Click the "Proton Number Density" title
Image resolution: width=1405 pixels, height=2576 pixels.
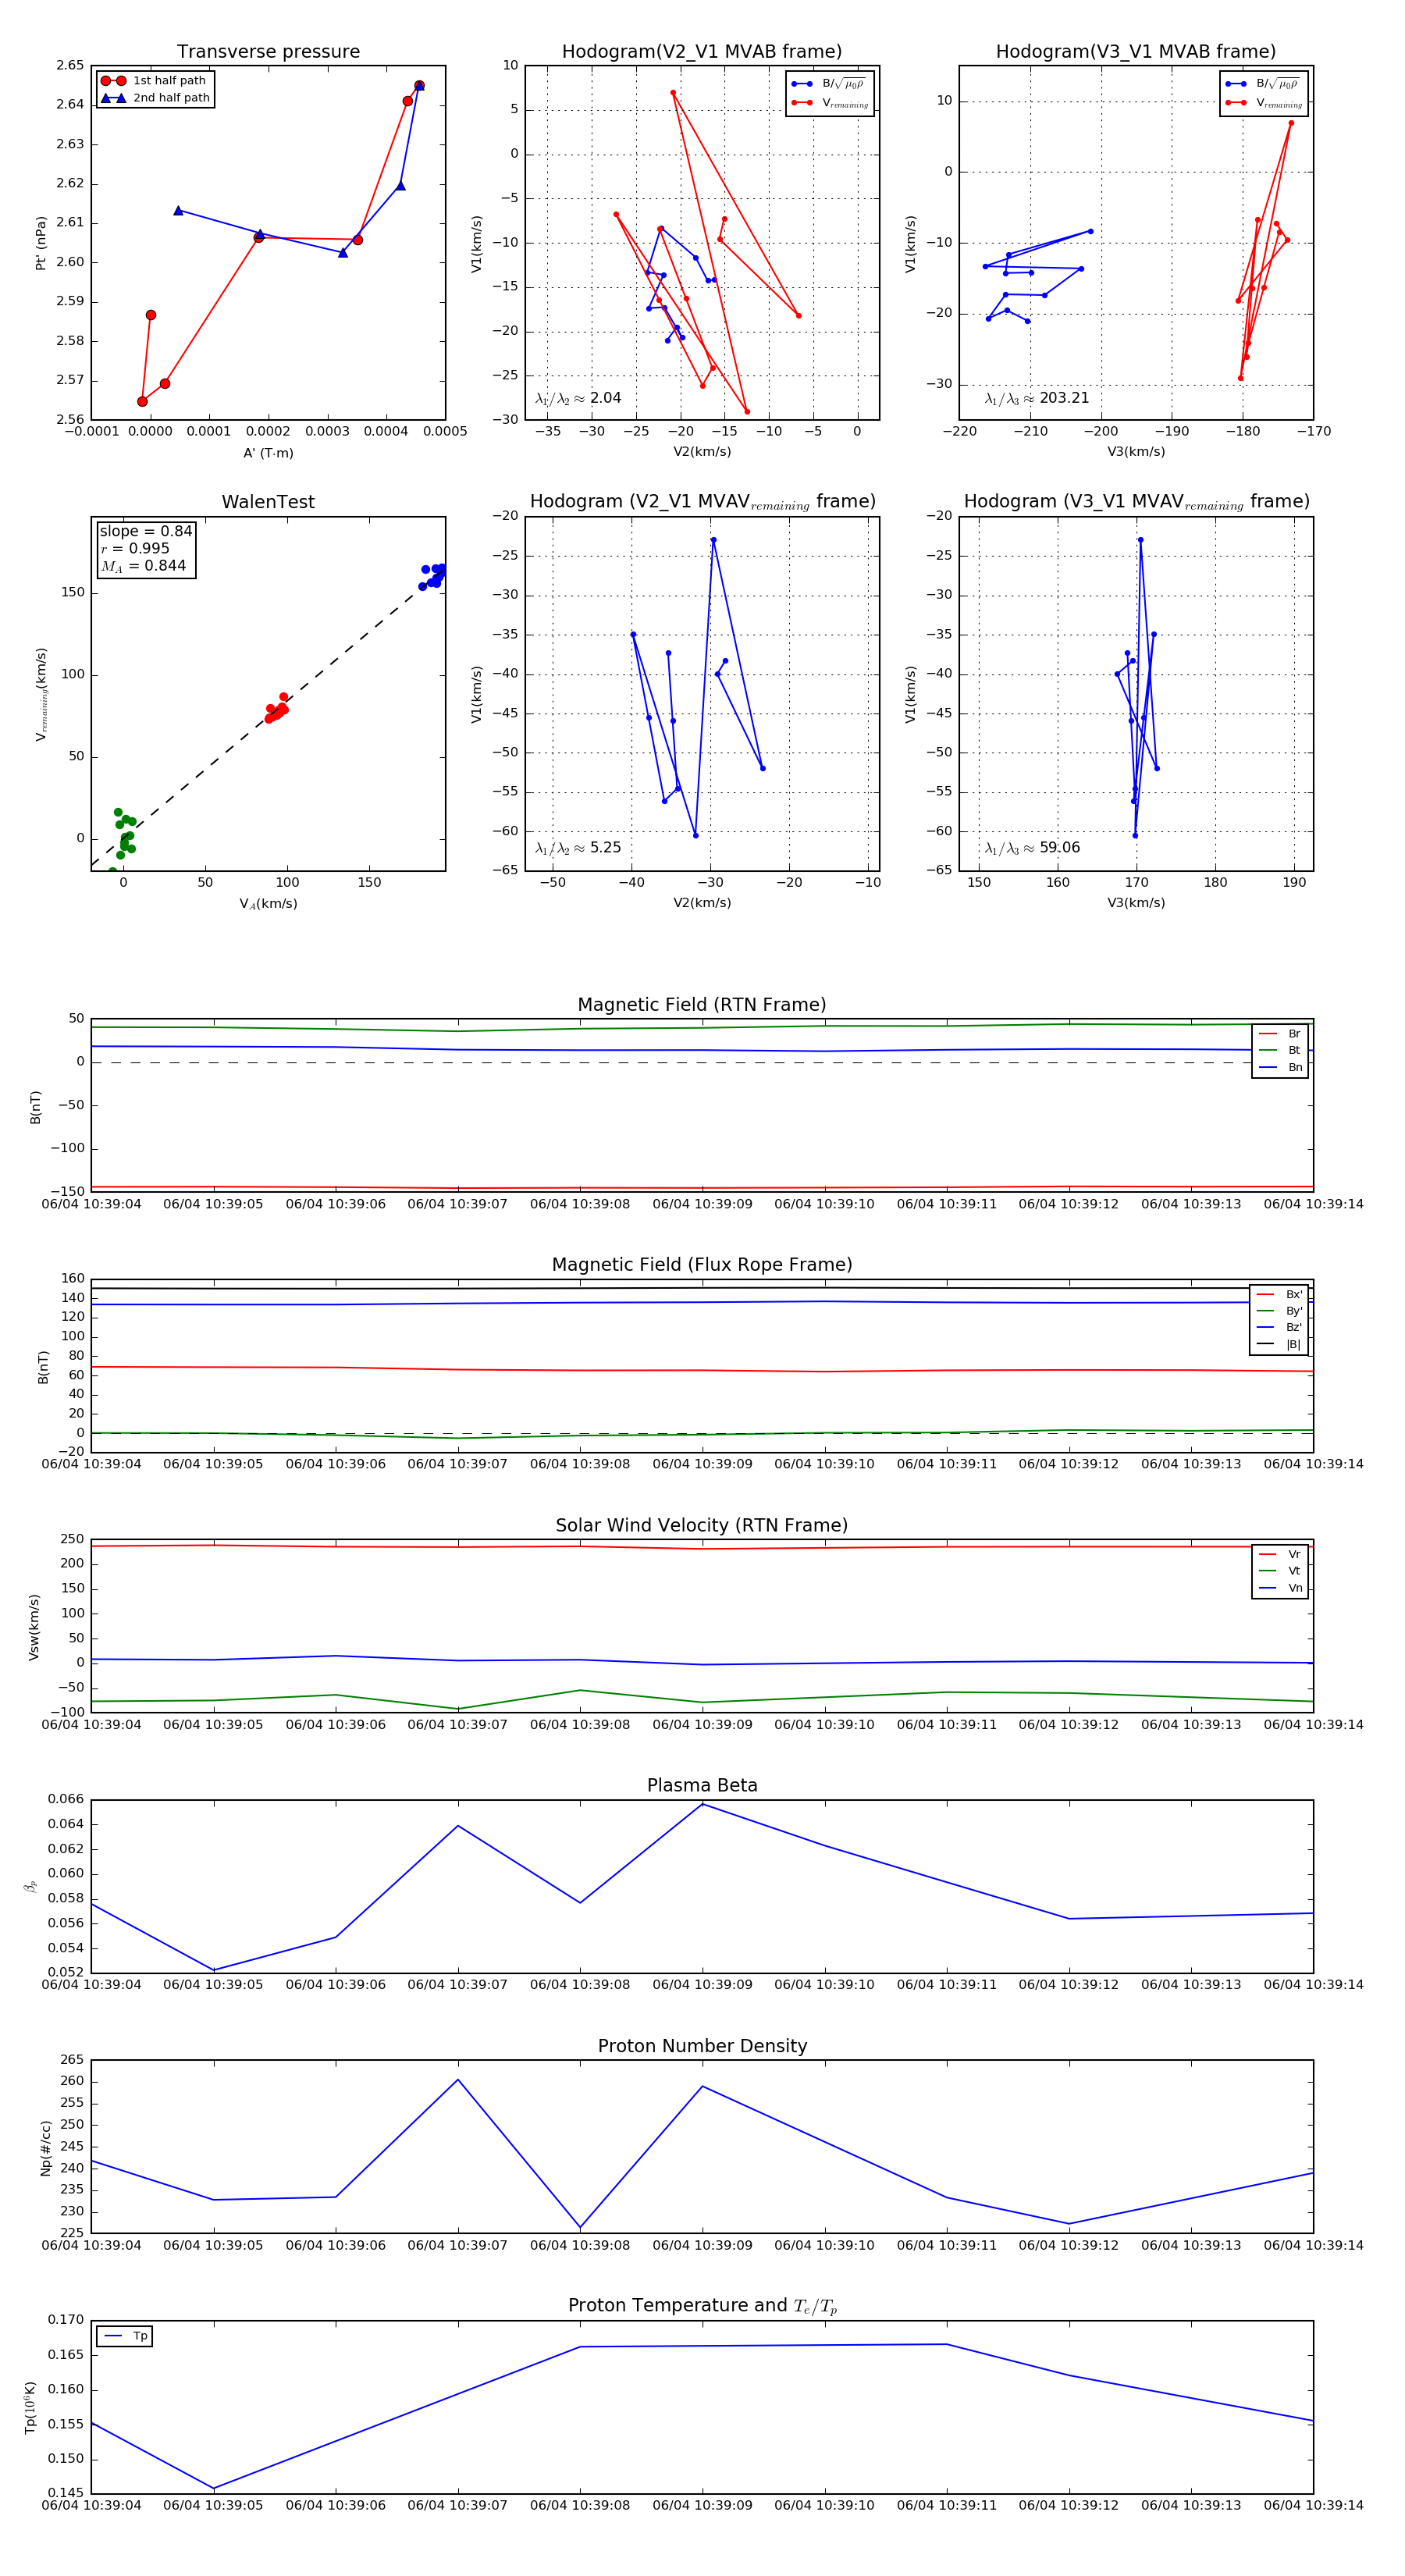click(702, 2046)
